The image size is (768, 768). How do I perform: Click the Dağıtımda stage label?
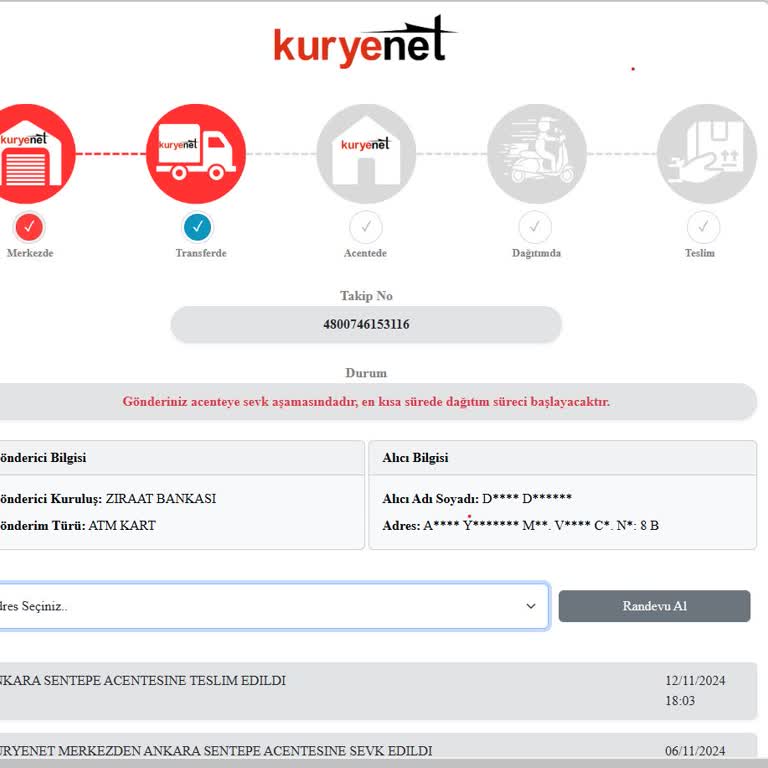(536, 253)
